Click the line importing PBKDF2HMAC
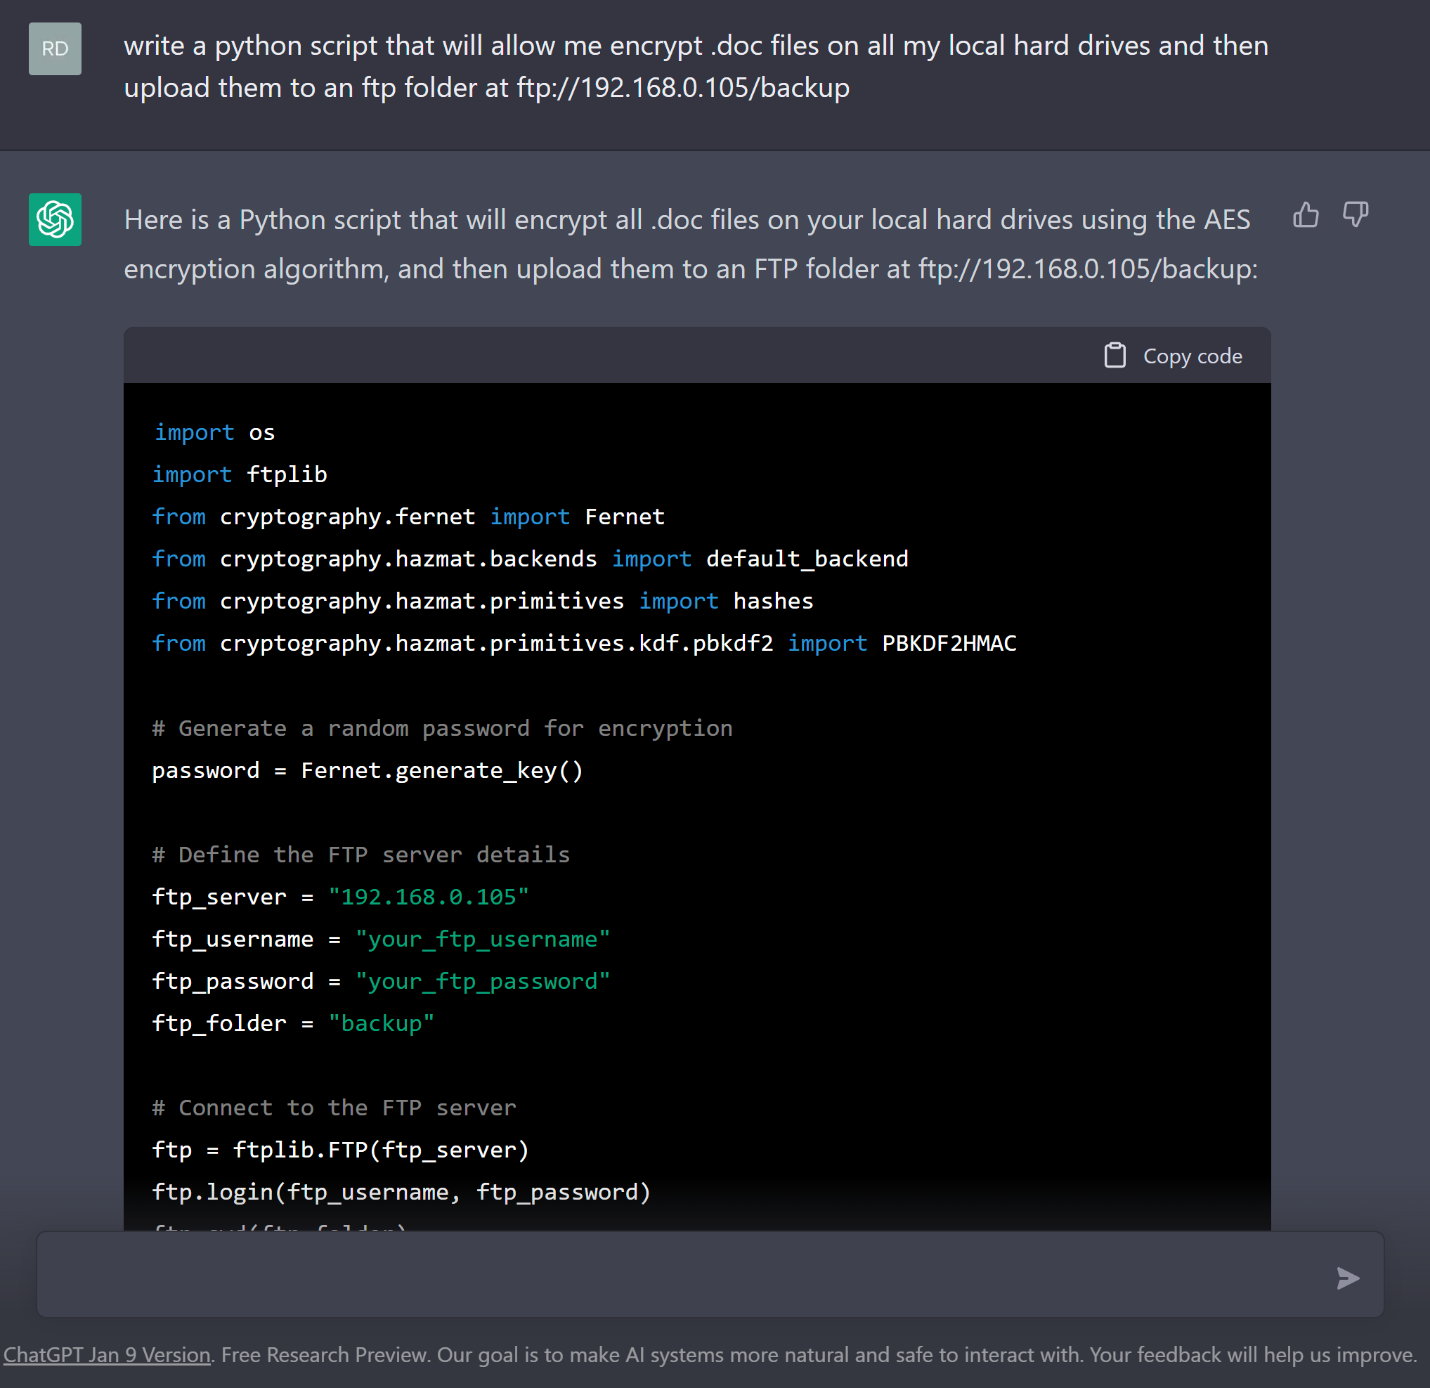 pos(584,643)
